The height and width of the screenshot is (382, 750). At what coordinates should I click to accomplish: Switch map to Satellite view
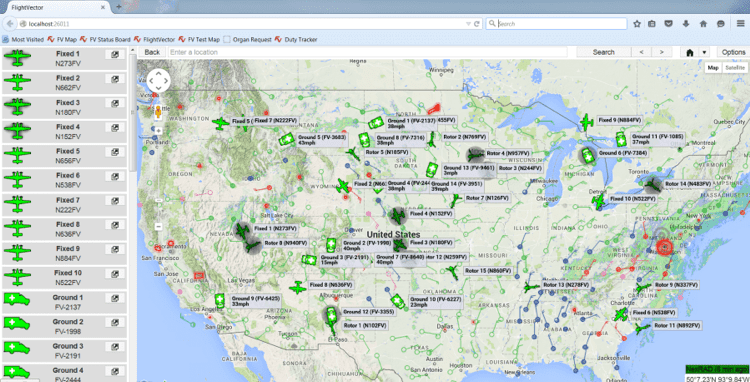(x=735, y=68)
